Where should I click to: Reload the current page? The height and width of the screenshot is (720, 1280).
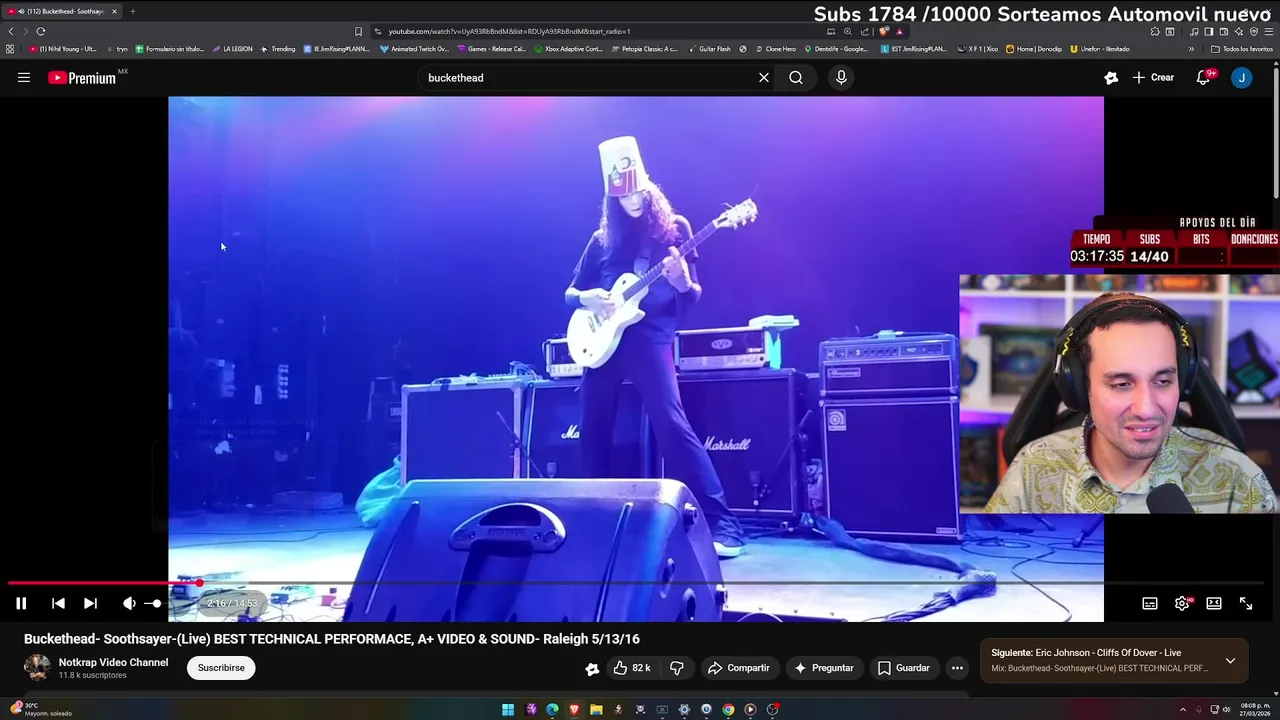coord(41,31)
